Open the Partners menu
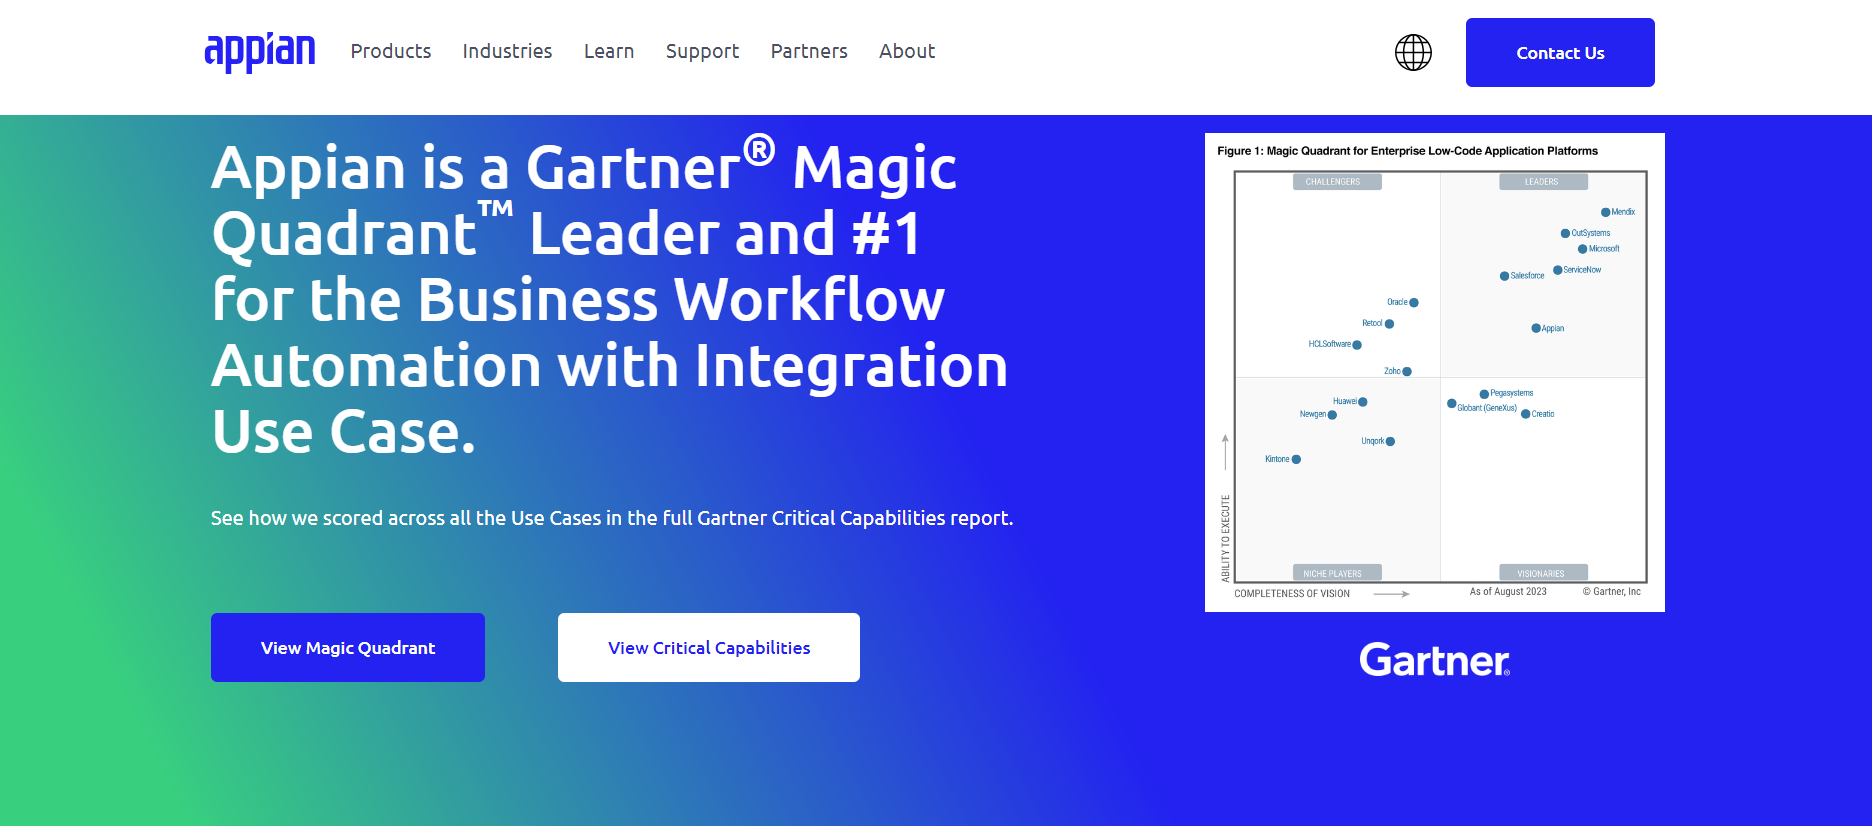Image resolution: width=1872 pixels, height=826 pixels. coord(809,51)
